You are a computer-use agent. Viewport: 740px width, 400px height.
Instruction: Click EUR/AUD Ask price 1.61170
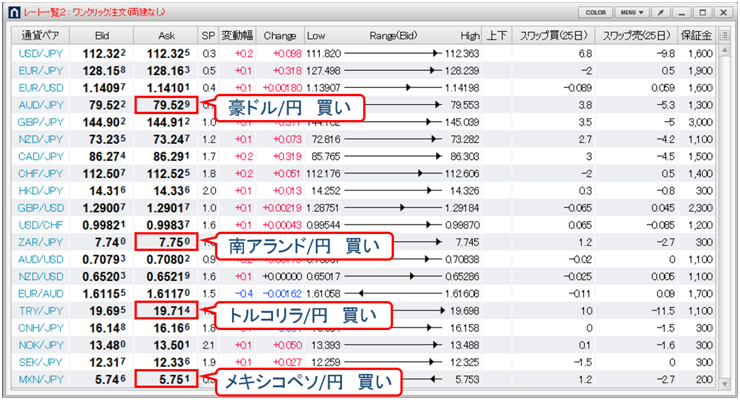pyautogui.click(x=168, y=293)
